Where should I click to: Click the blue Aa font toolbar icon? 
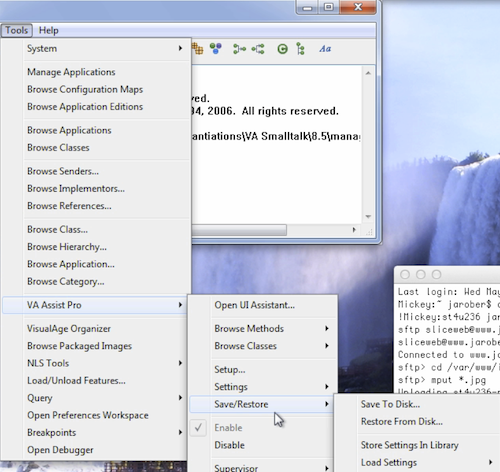tap(325, 49)
